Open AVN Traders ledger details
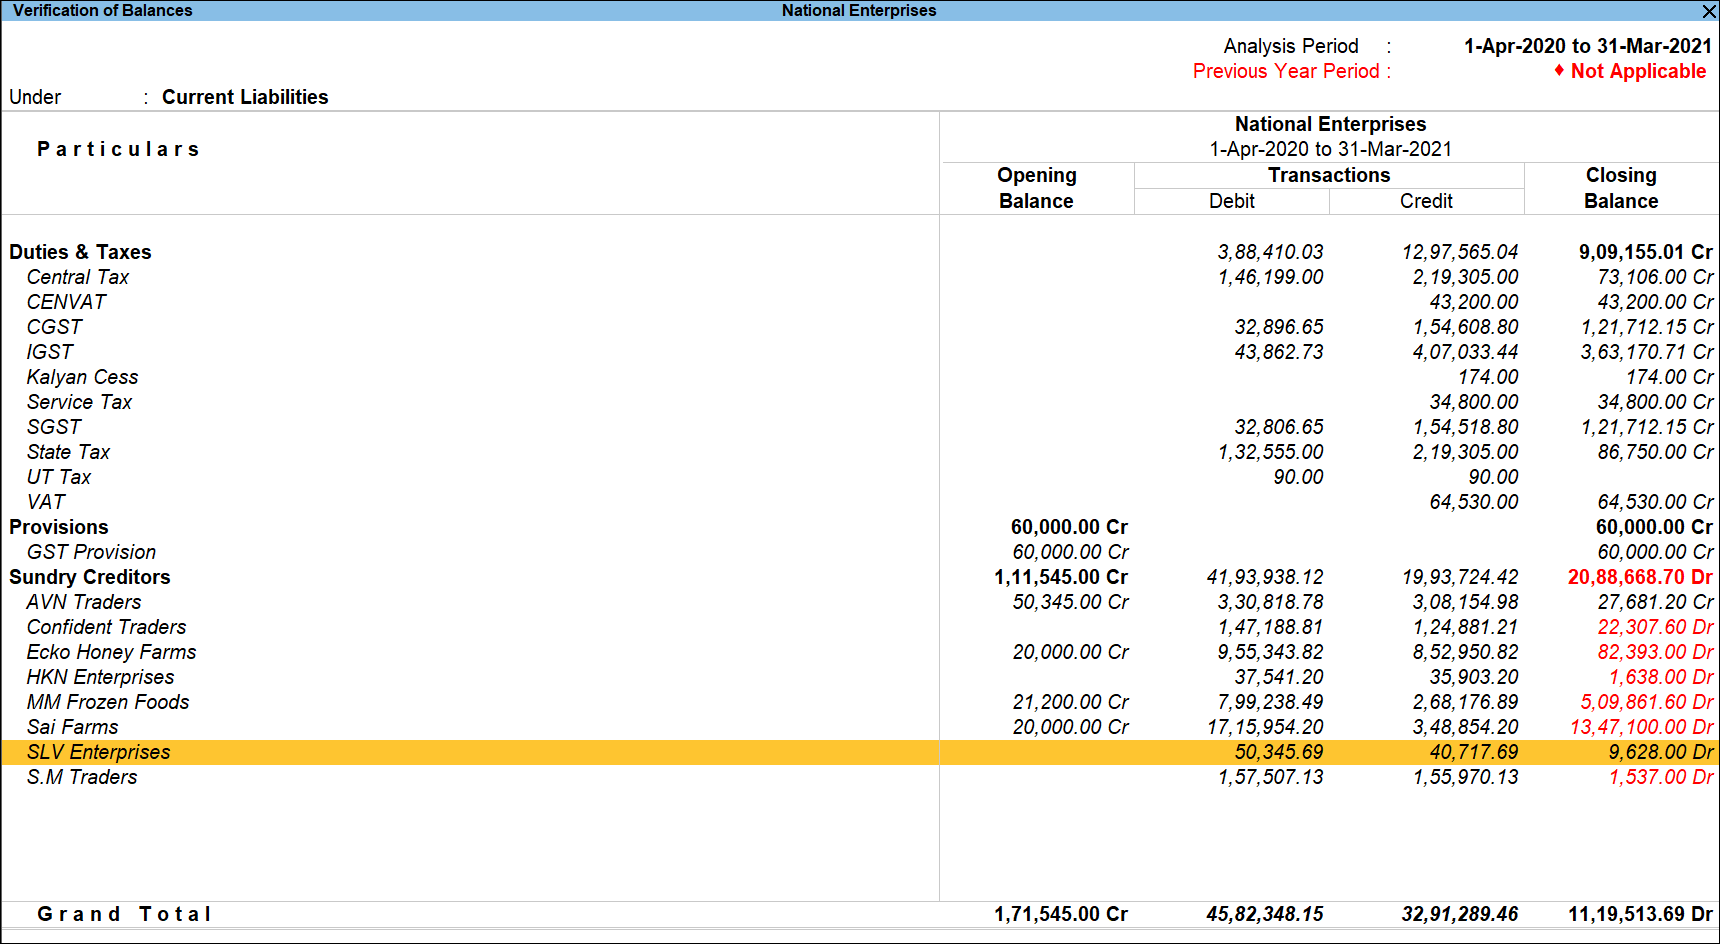Viewport: 1720px width, 944px height. 84,602
